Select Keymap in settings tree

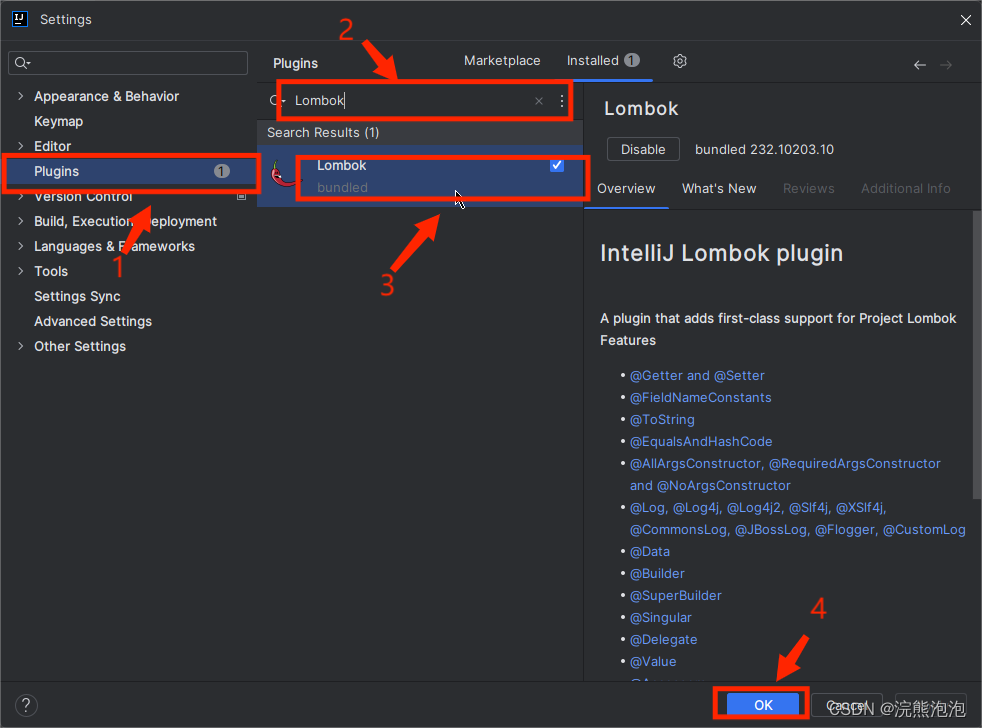58,121
